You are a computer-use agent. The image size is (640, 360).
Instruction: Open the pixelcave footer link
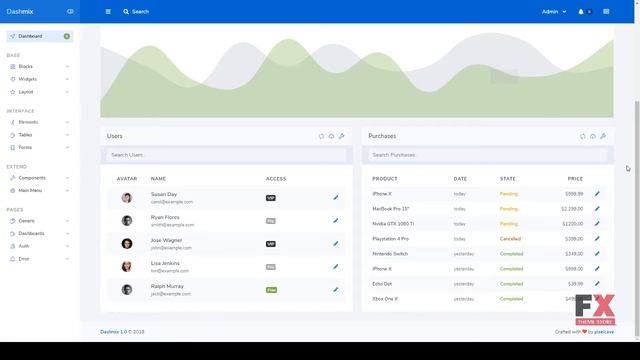(604, 332)
